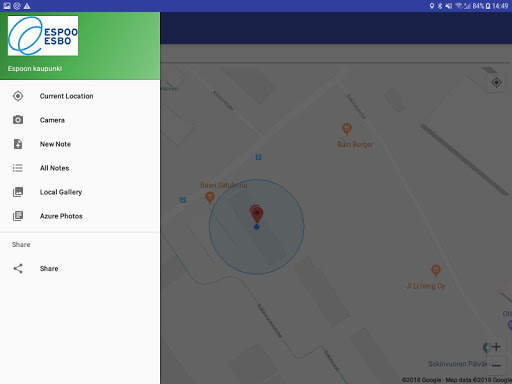This screenshot has width=512, height=384.
Task: Tap the my-location button on map
Action: click(x=496, y=82)
